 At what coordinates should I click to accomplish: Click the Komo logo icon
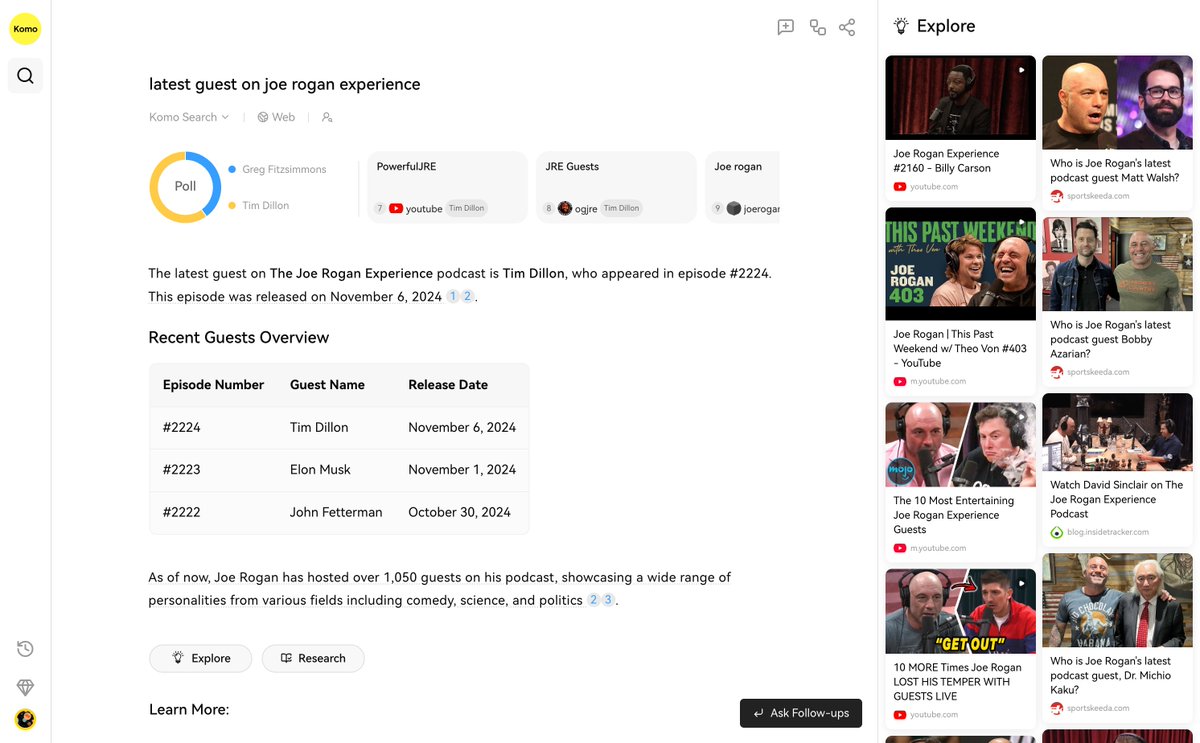(25, 29)
